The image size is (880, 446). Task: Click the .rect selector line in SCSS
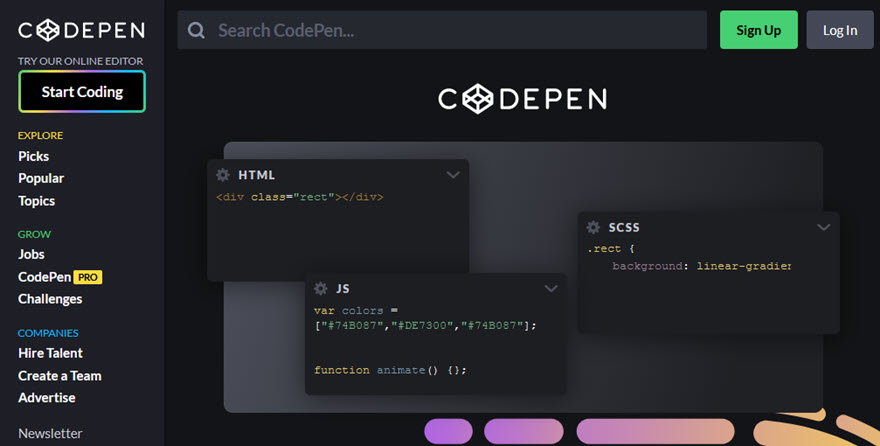(x=611, y=249)
